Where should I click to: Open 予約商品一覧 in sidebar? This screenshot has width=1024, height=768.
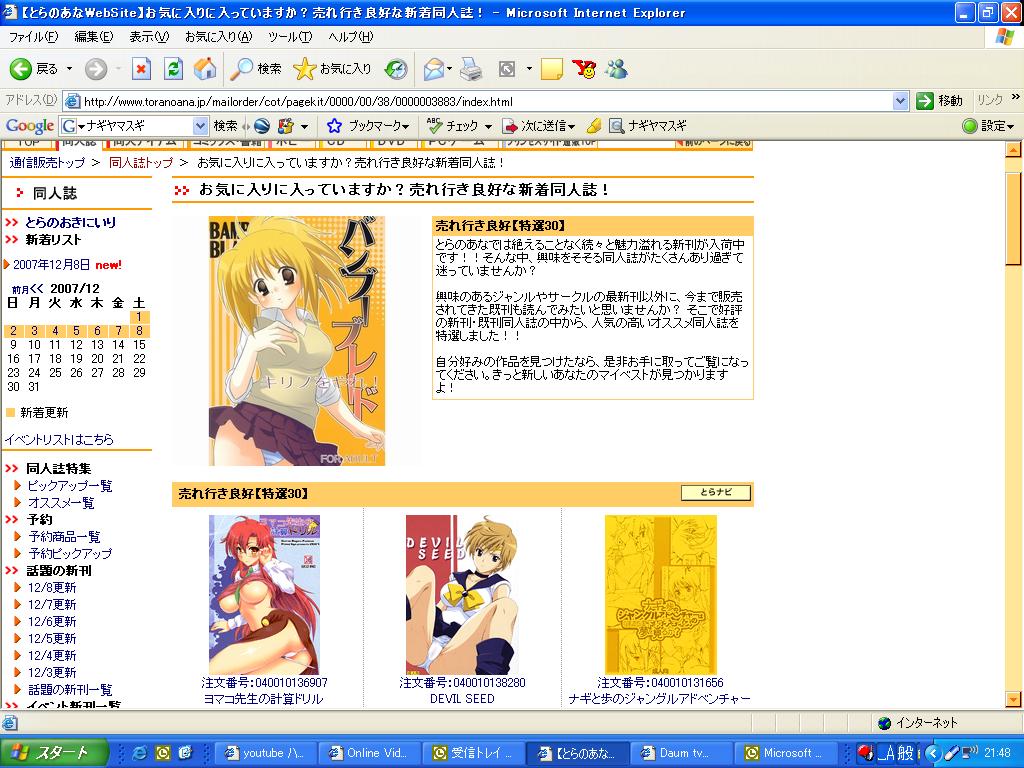pyautogui.click(x=65, y=537)
